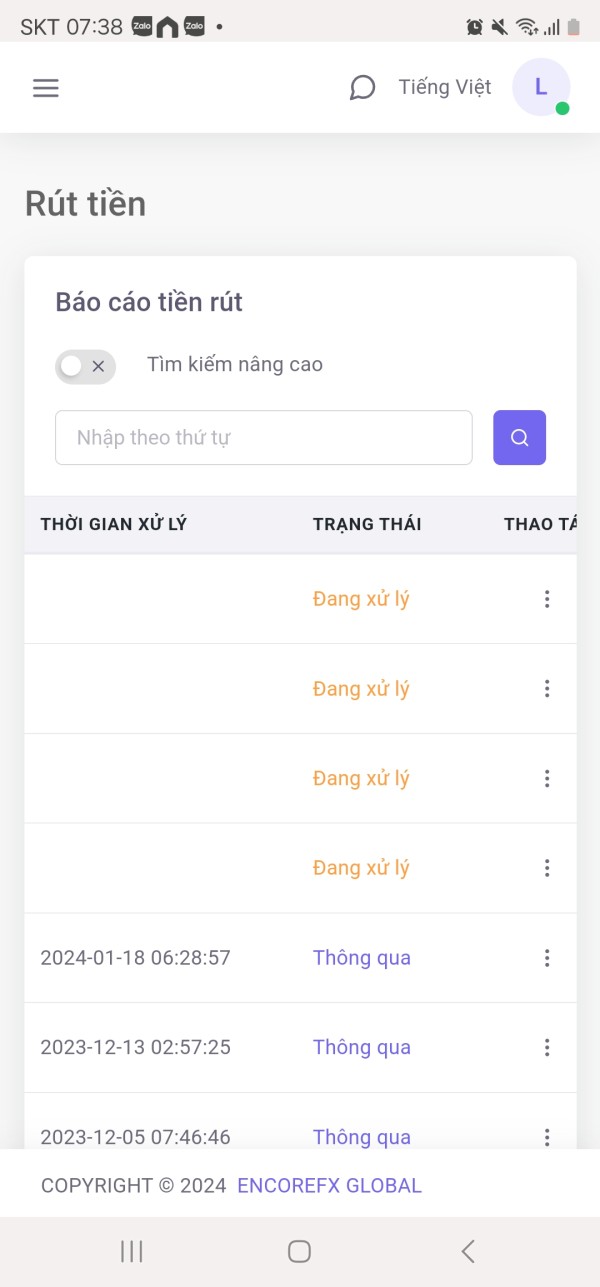This screenshot has width=600, height=1287.
Task: Open Android recent apps button
Action: 132,1251
